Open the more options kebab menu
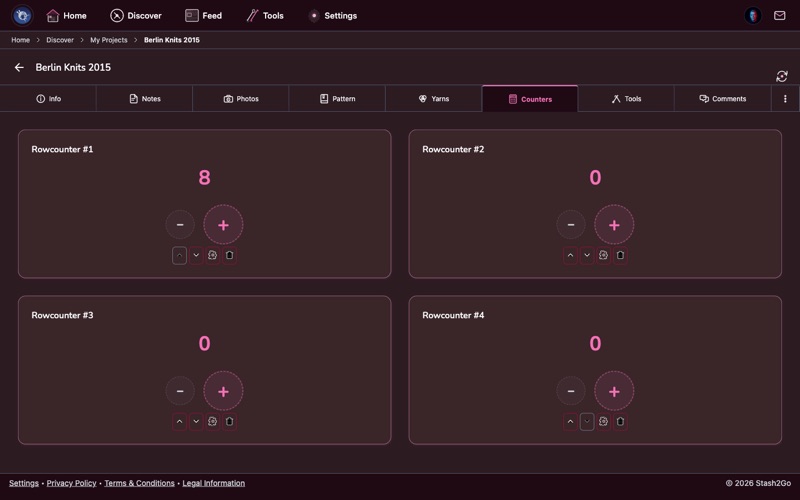The width and height of the screenshot is (800, 500). click(785, 98)
